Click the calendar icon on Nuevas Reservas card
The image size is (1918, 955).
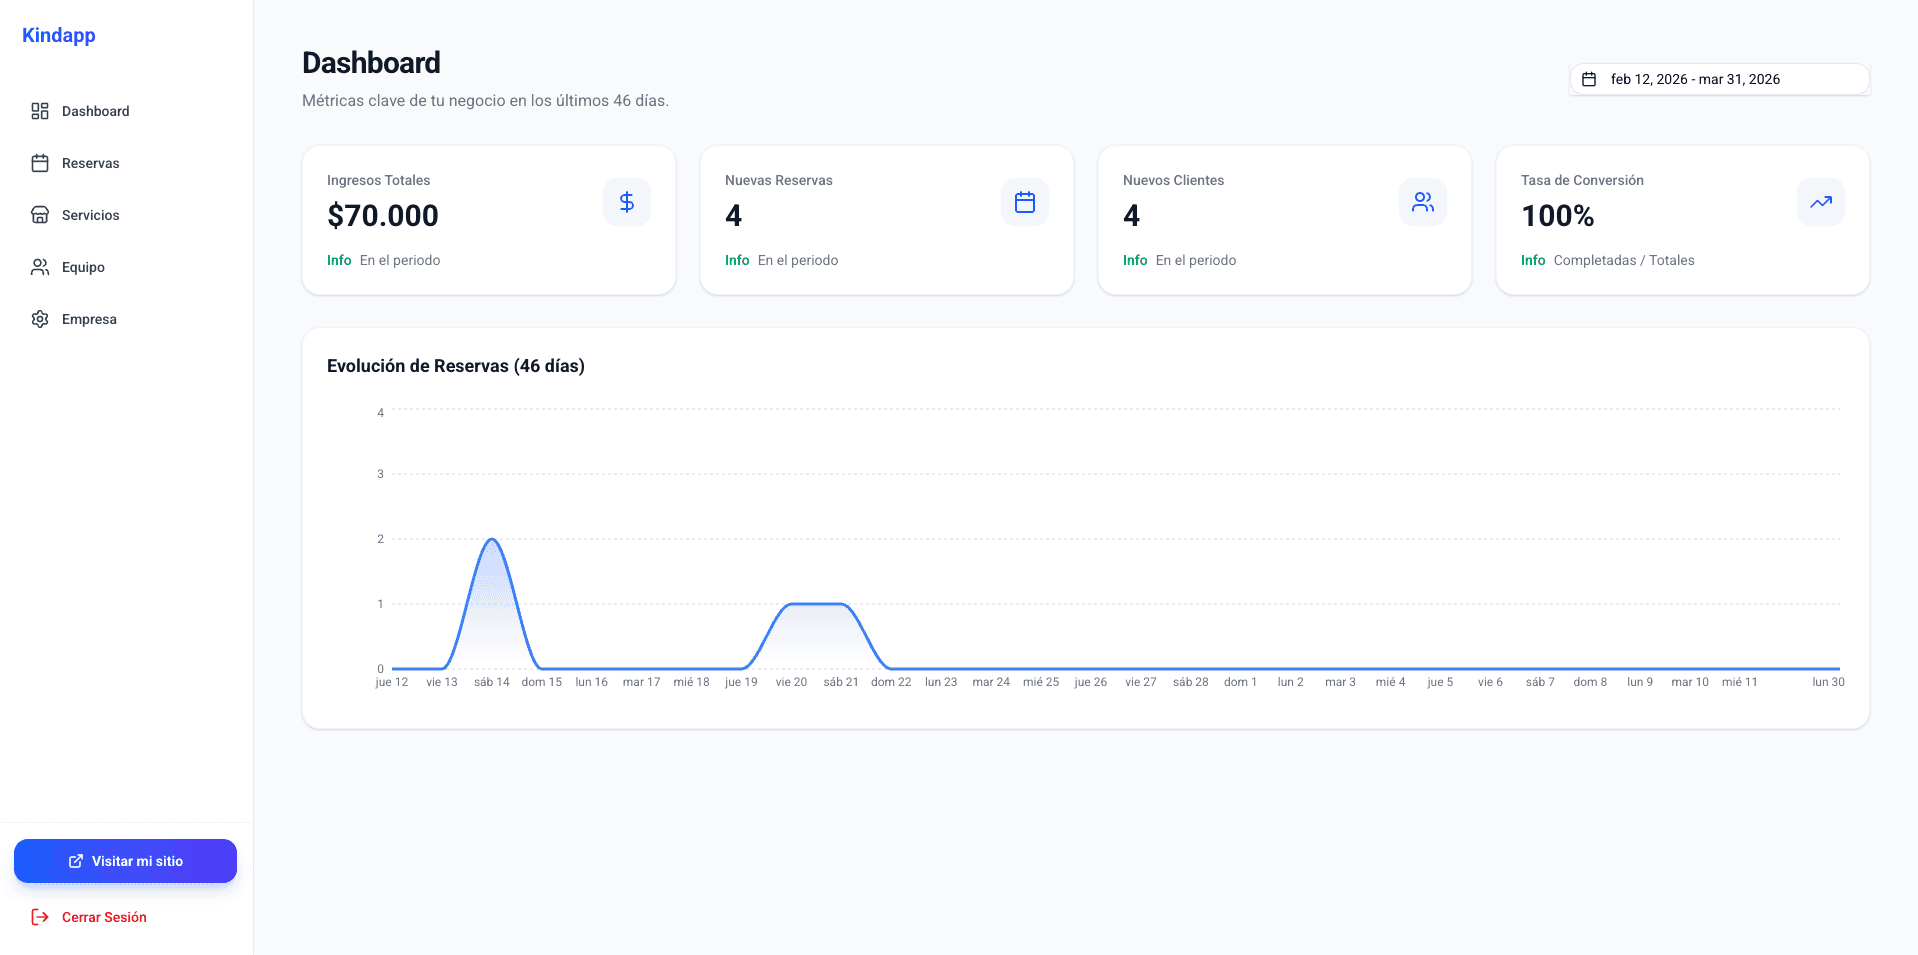[x=1025, y=202]
